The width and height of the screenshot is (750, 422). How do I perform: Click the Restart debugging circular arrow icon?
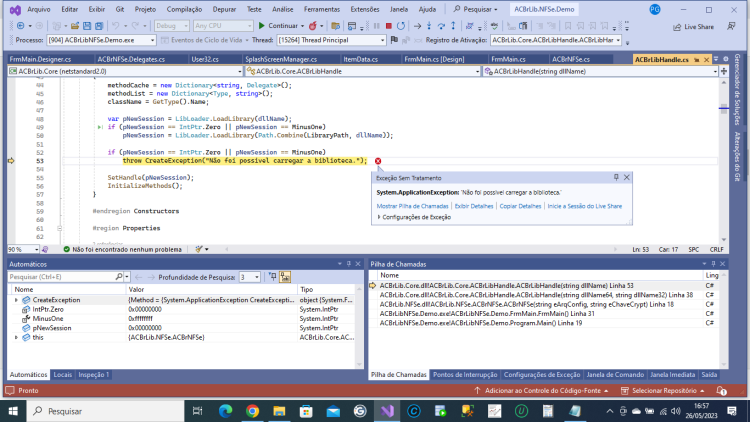coord(401,26)
